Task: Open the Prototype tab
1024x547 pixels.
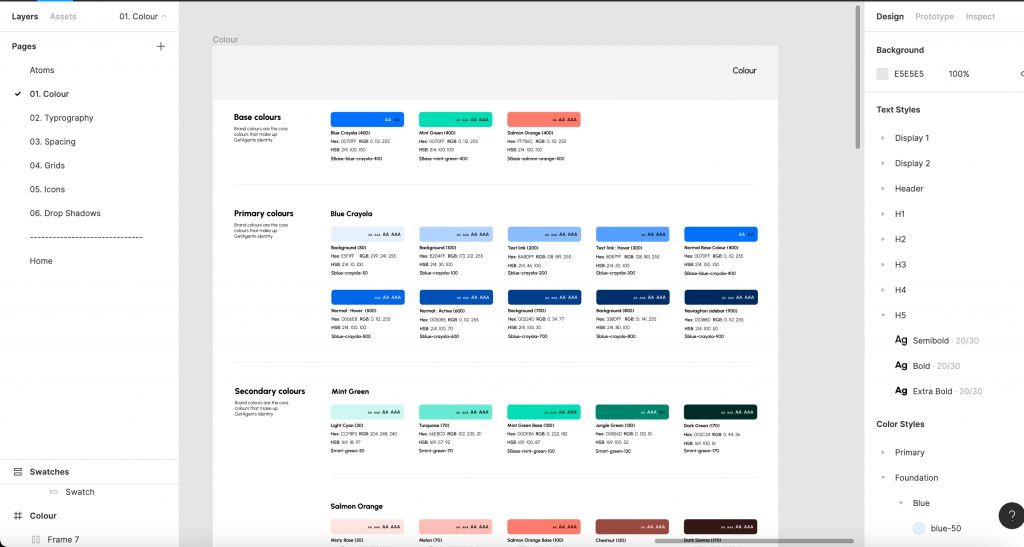Action: pyautogui.click(x=934, y=17)
